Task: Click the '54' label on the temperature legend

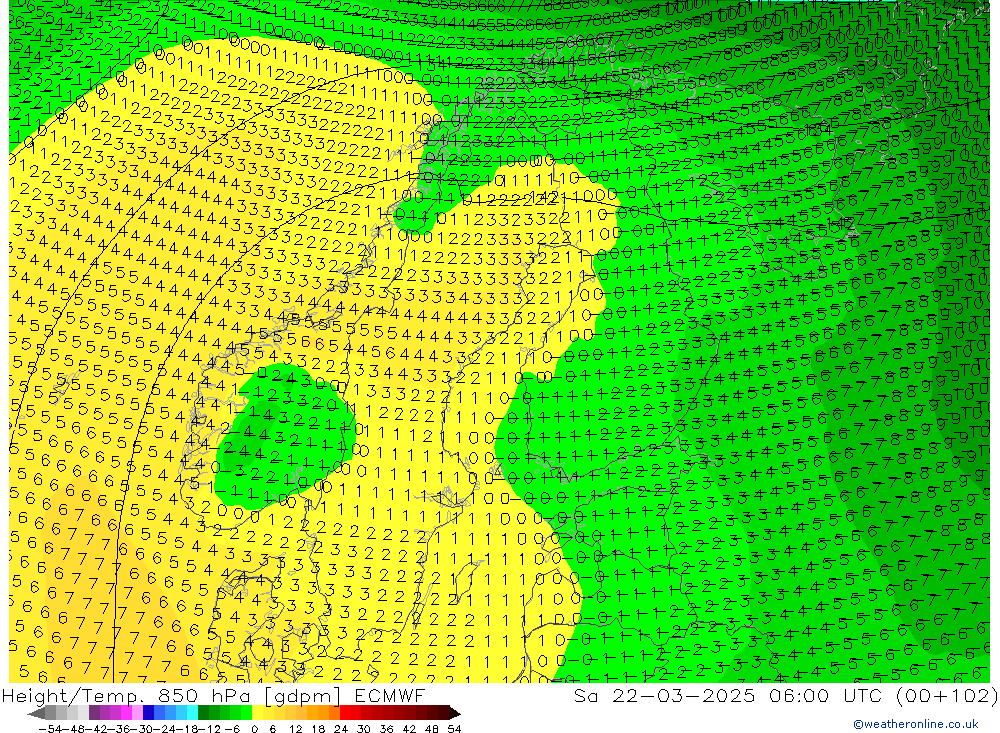Action: [x=454, y=729]
